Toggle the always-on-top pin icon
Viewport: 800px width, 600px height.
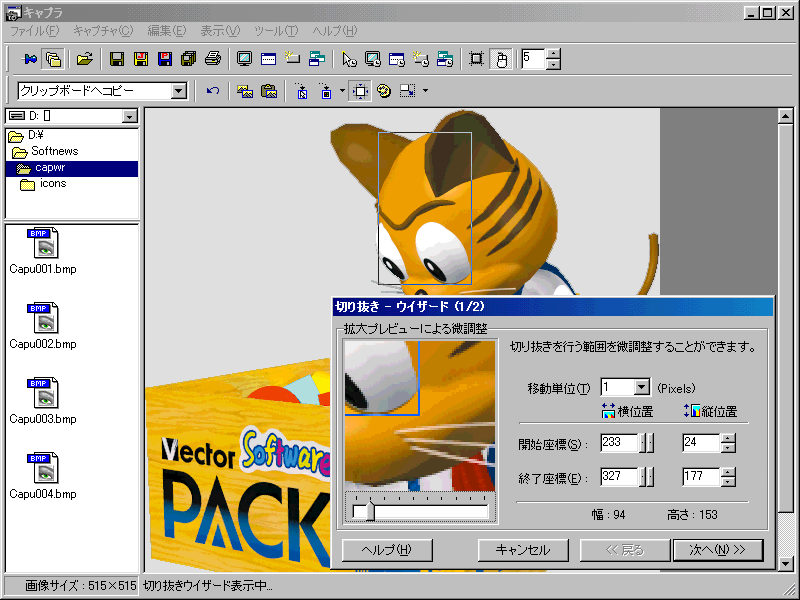tap(30, 59)
